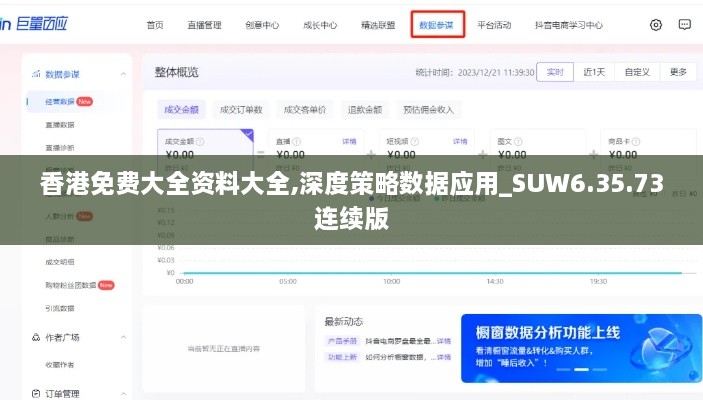Click the 功能上新 tag in 最新动态

tap(342, 357)
